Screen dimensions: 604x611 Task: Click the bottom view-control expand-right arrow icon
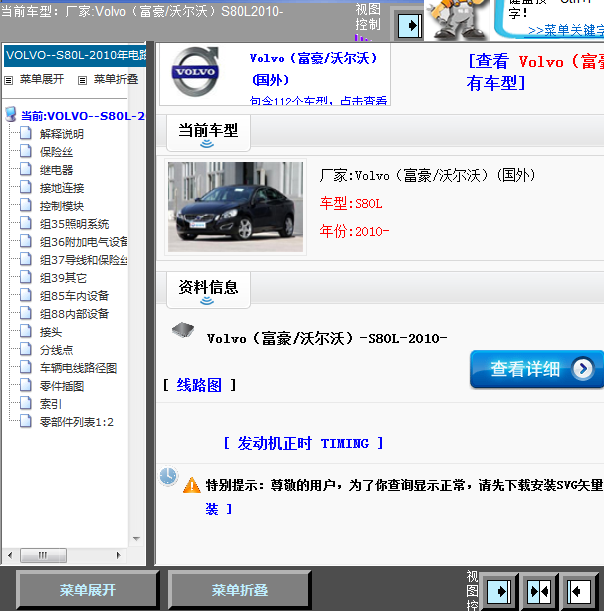pyautogui.click(x=499, y=592)
